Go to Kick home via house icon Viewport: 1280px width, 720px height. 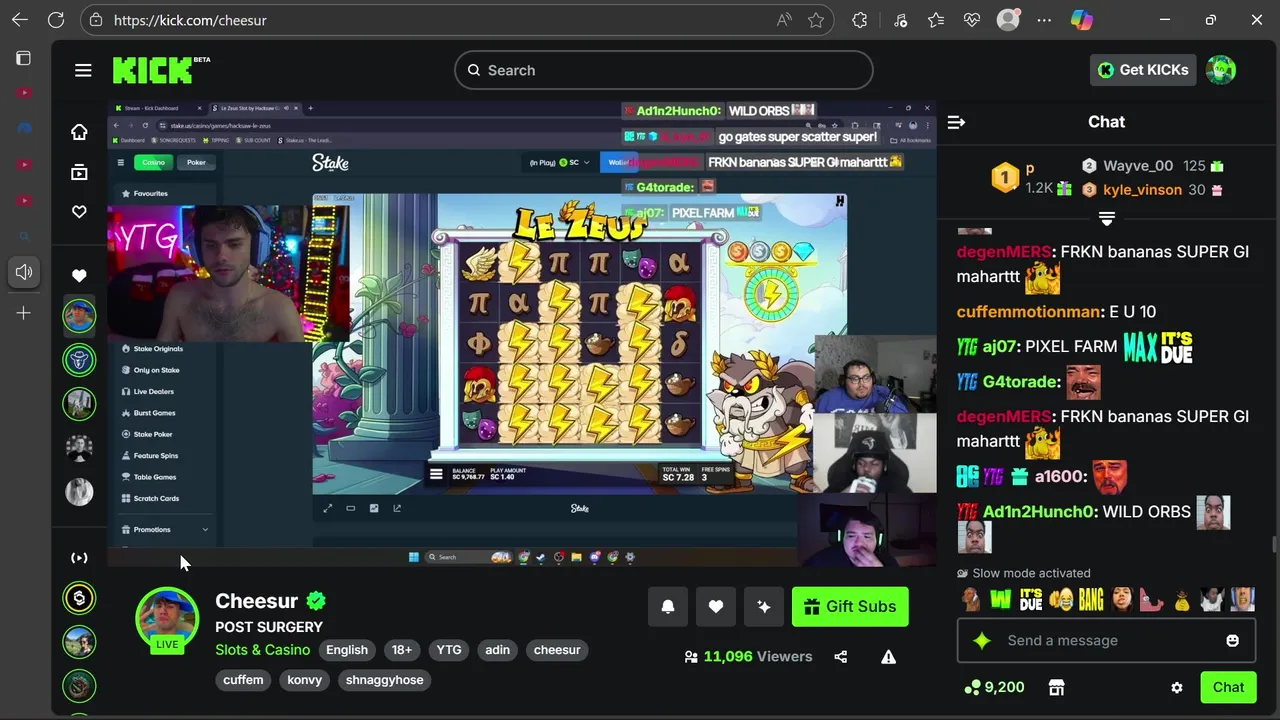pyautogui.click(x=79, y=132)
